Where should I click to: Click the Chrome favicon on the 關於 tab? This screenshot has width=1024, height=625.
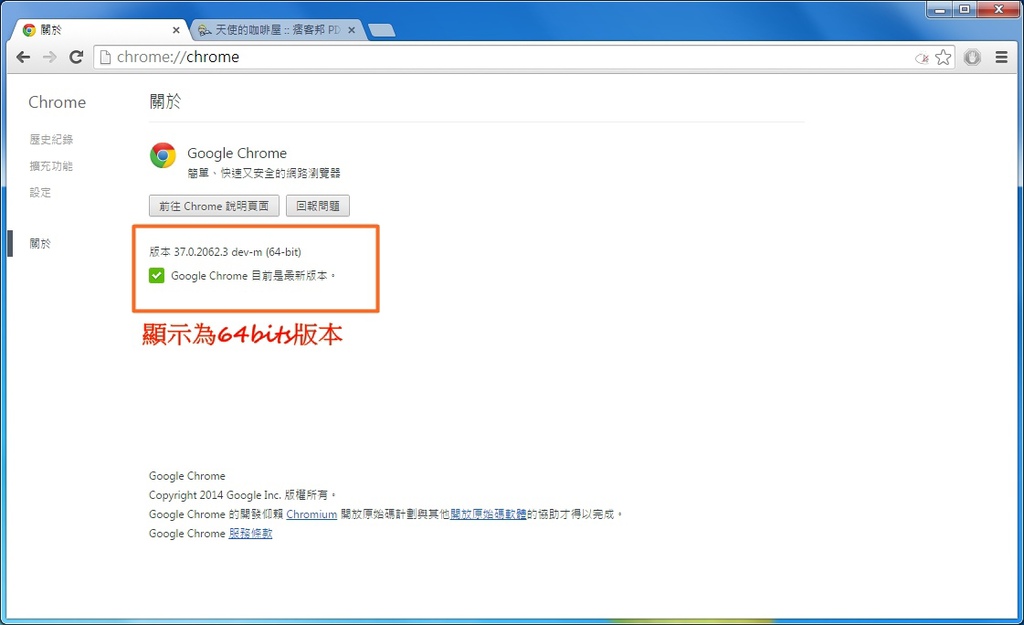(x=29, y=30)
